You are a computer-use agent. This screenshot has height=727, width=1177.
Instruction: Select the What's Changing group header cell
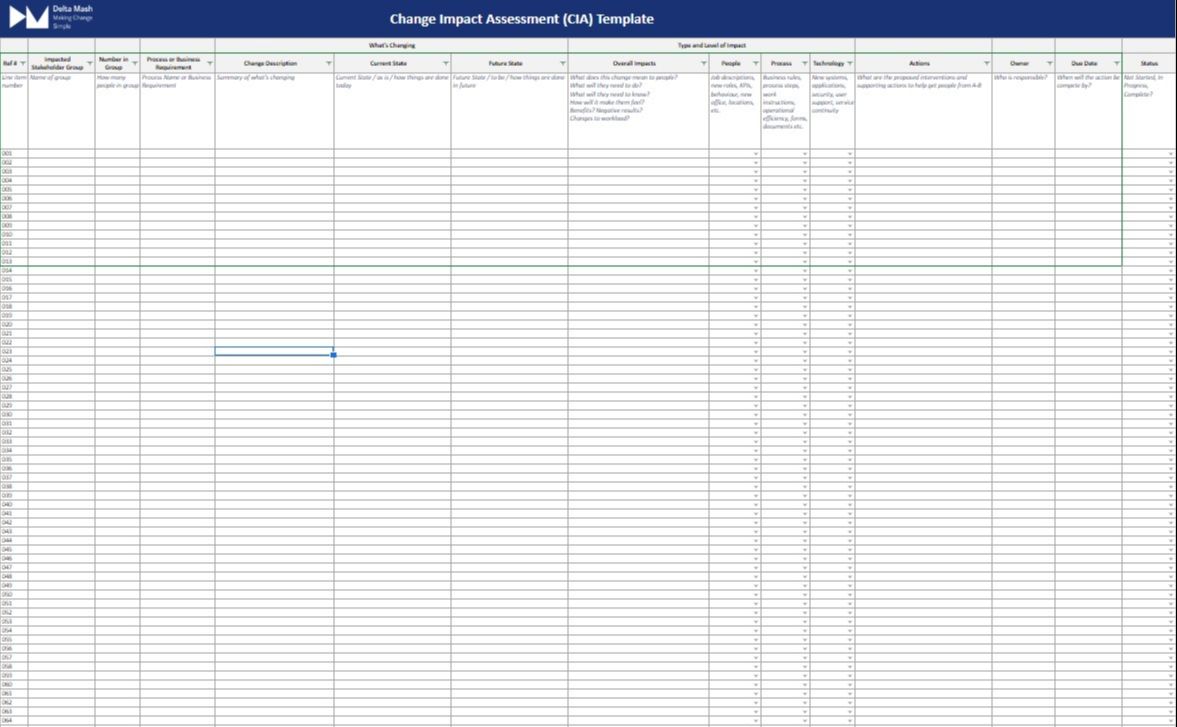pos(392,45)
